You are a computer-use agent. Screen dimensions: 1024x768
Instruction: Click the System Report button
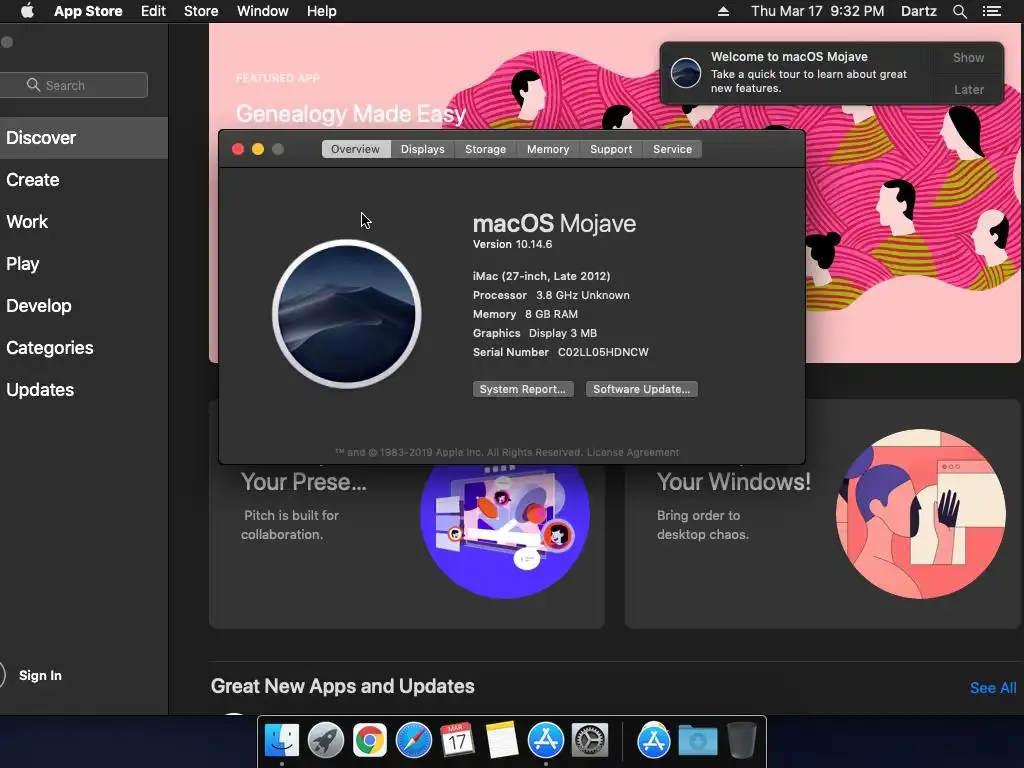[x=523, y=389]
